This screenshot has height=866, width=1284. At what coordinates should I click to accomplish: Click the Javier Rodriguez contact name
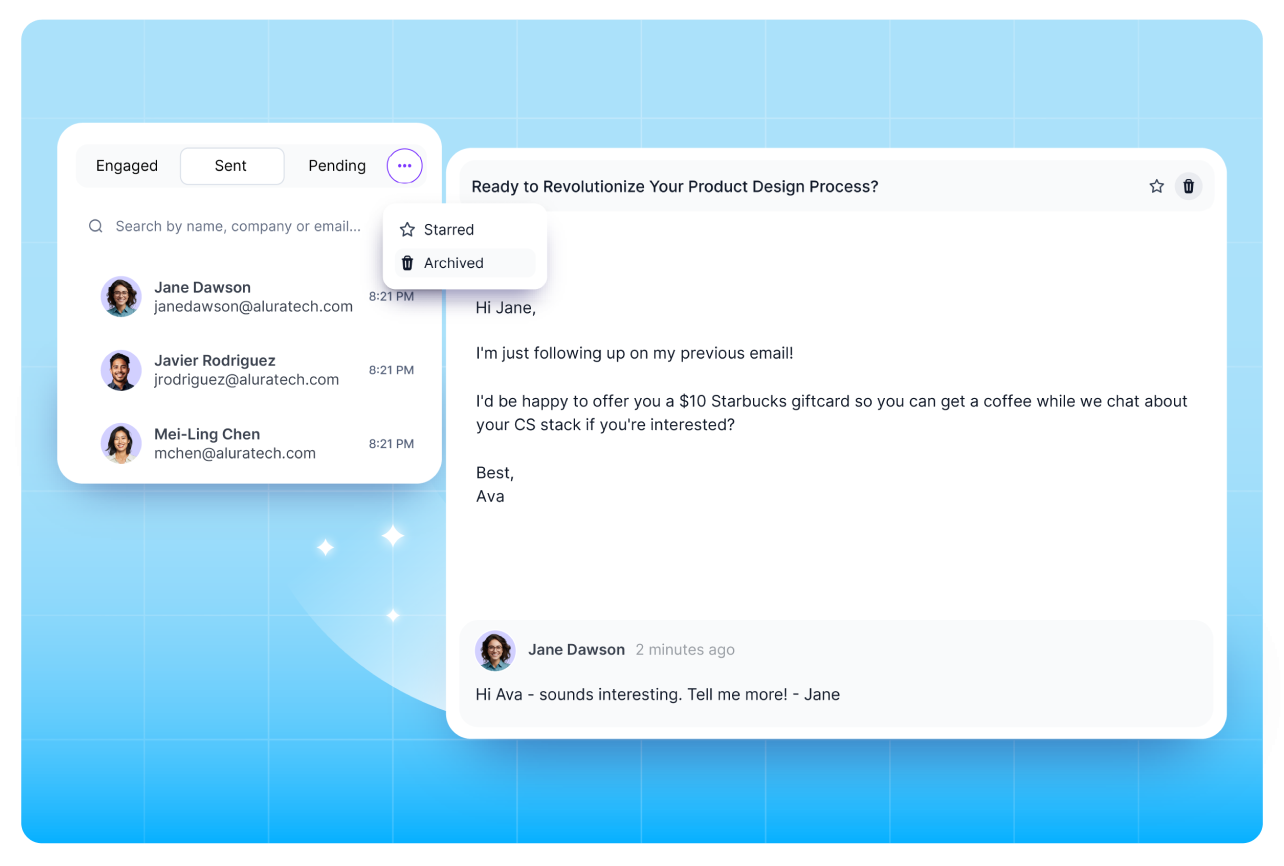pos(214,360)
